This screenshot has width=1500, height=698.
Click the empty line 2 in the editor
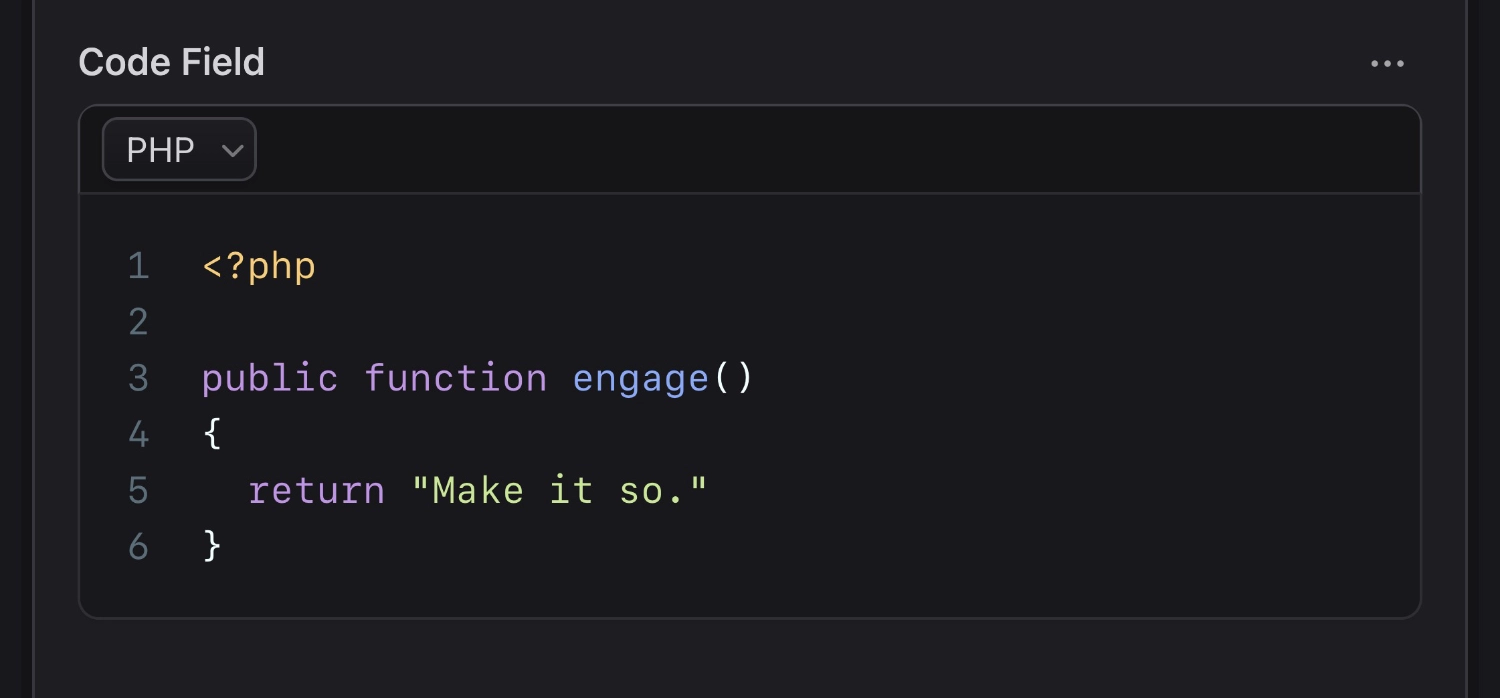tap(300, 321)
